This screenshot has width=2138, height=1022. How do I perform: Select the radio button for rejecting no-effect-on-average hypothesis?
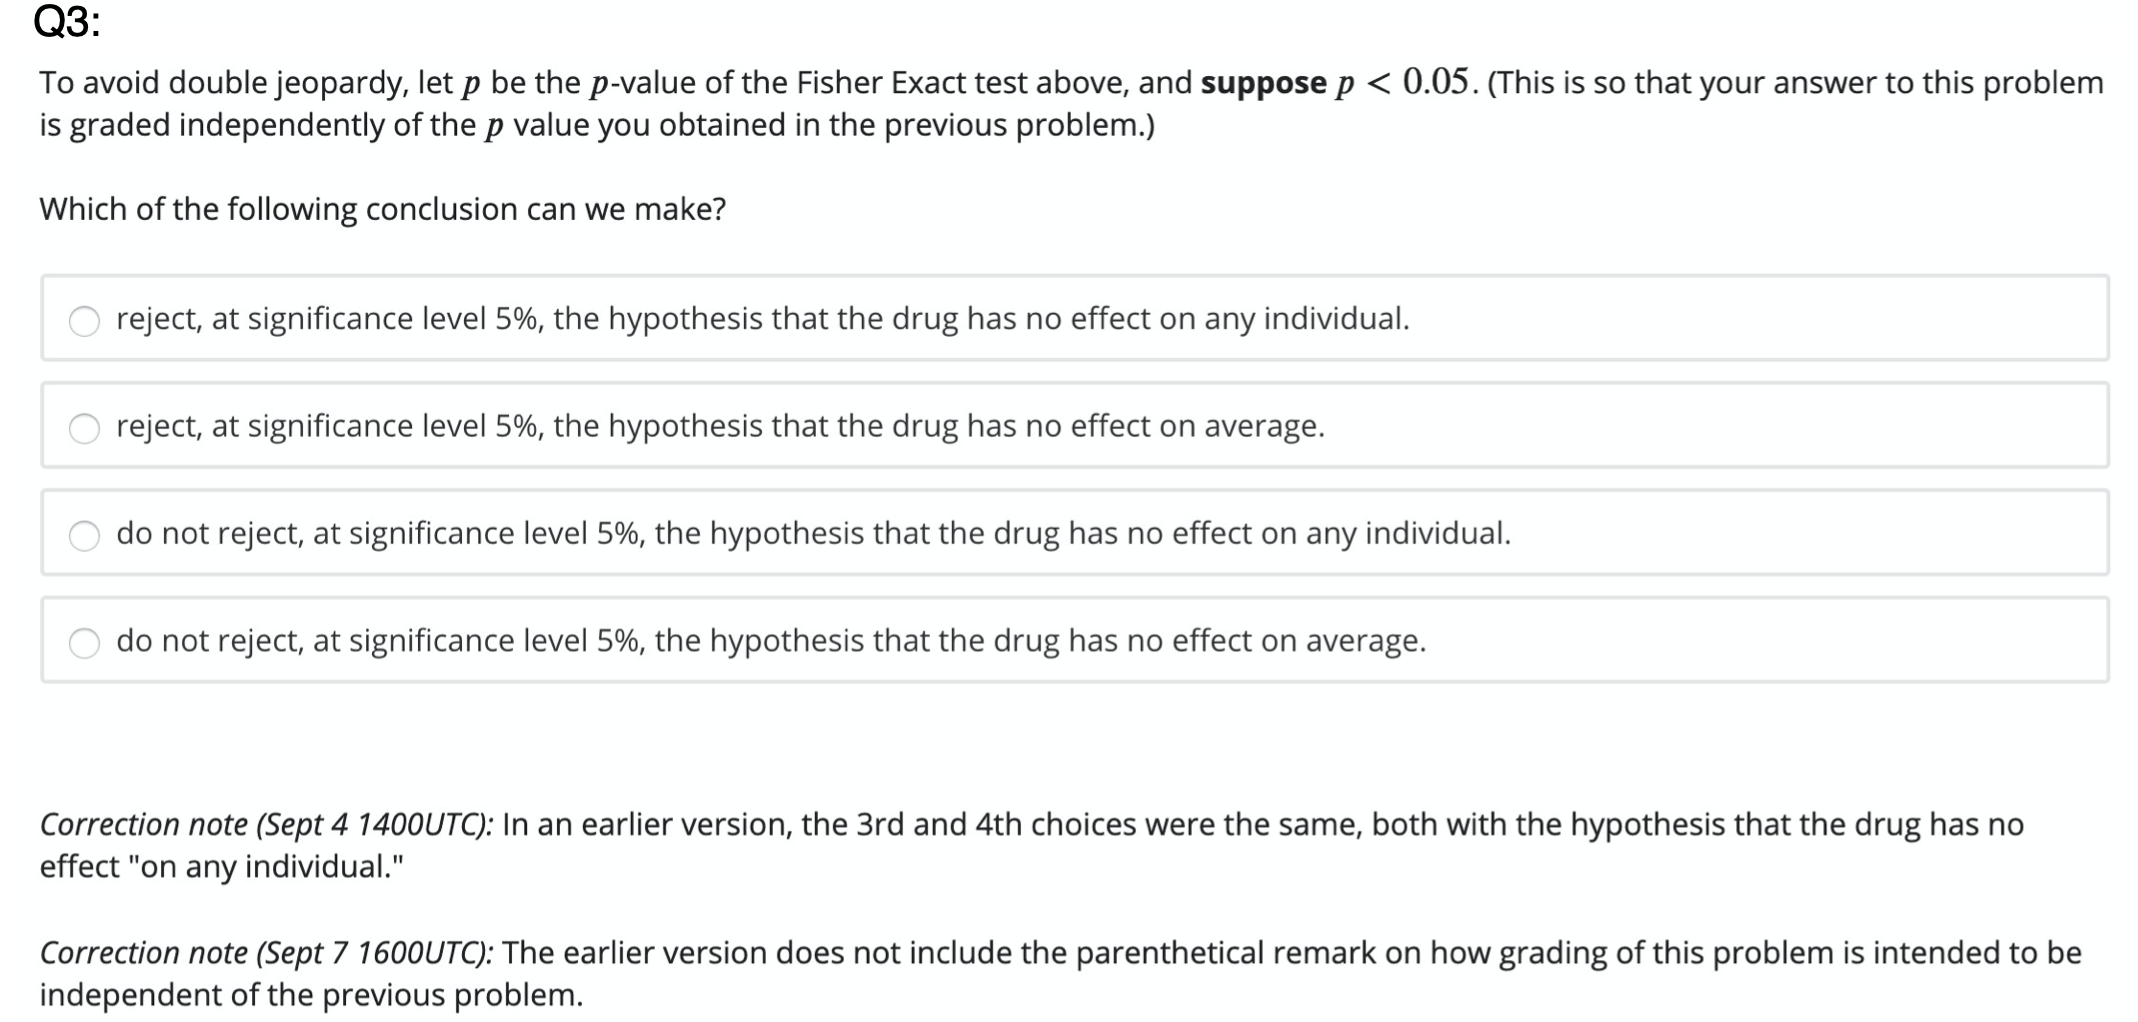pyautogui.click(x=86, y=428)
